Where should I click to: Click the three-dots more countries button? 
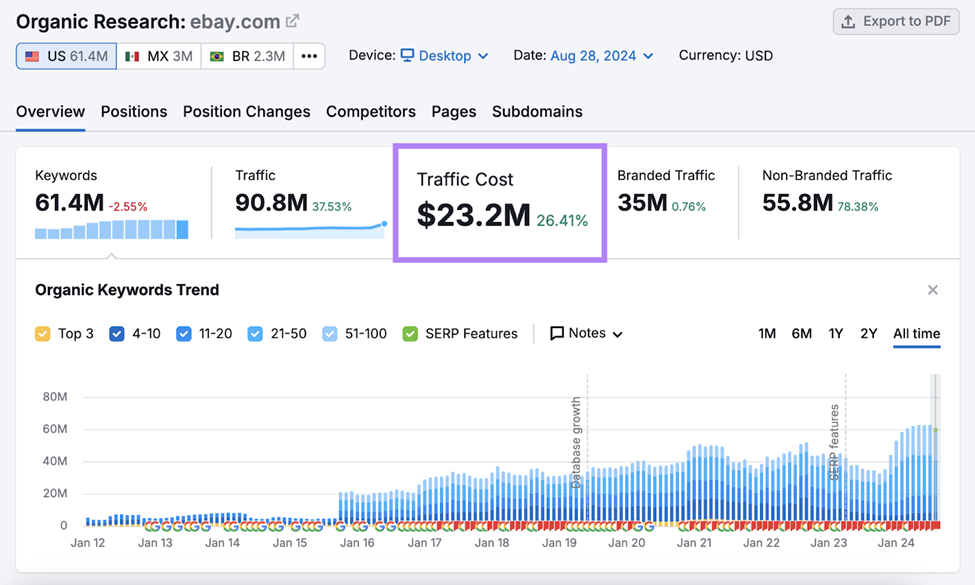tap(309, 56)
